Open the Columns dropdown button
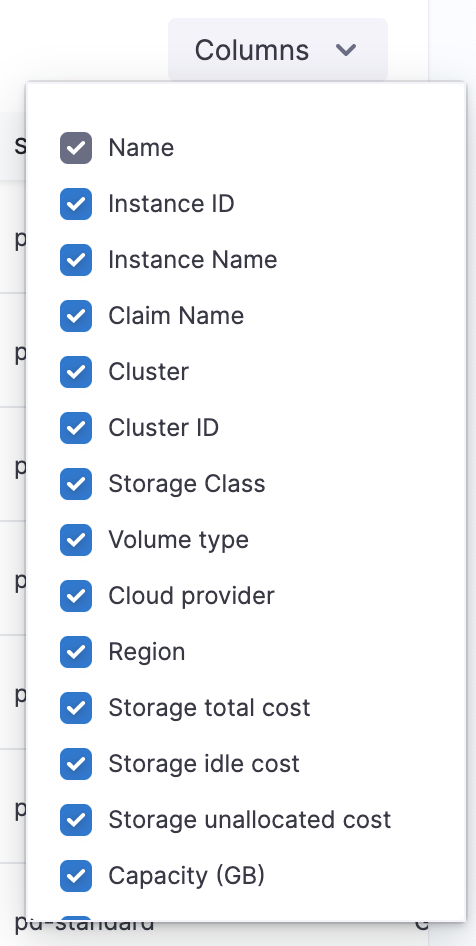The height and width of the screenshot is (946, 476). pos(278,49)
